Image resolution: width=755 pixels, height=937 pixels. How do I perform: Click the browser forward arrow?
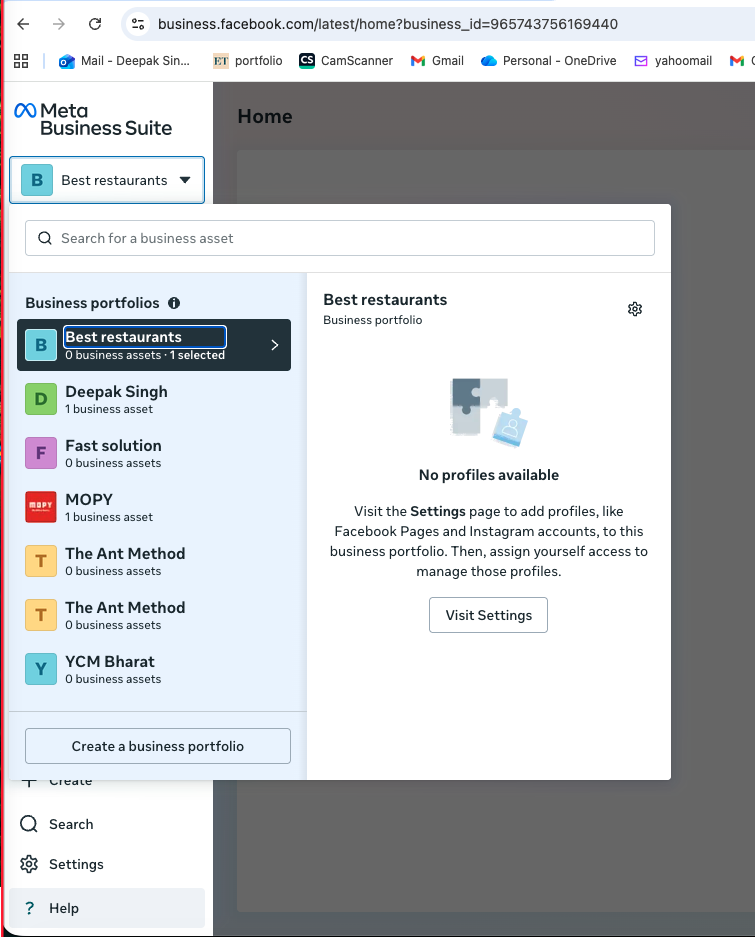pos(59,24)
